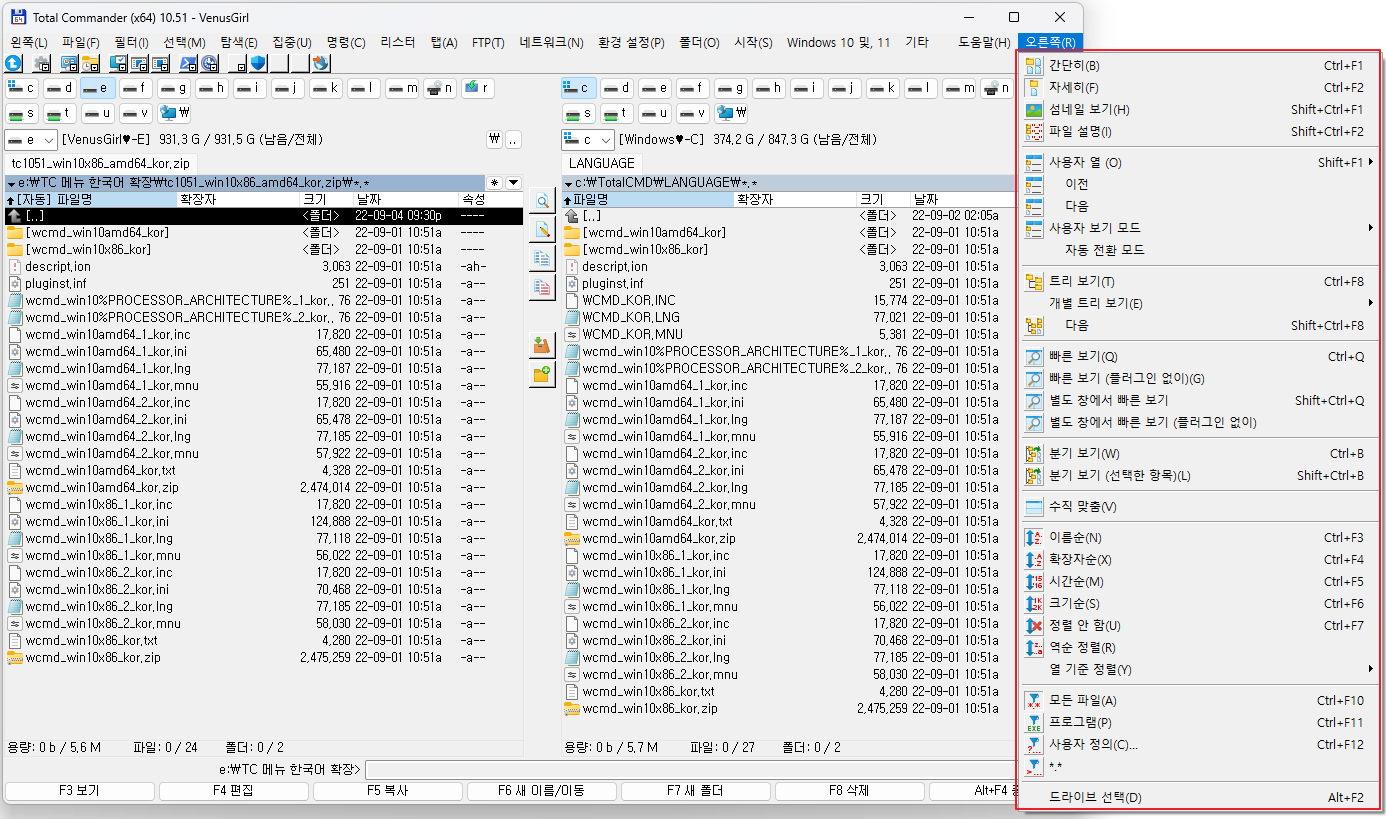Viewport: 1386px width, 819px height.
Task: Click left panel root directory ₩ button
Action: pos(494,140)
